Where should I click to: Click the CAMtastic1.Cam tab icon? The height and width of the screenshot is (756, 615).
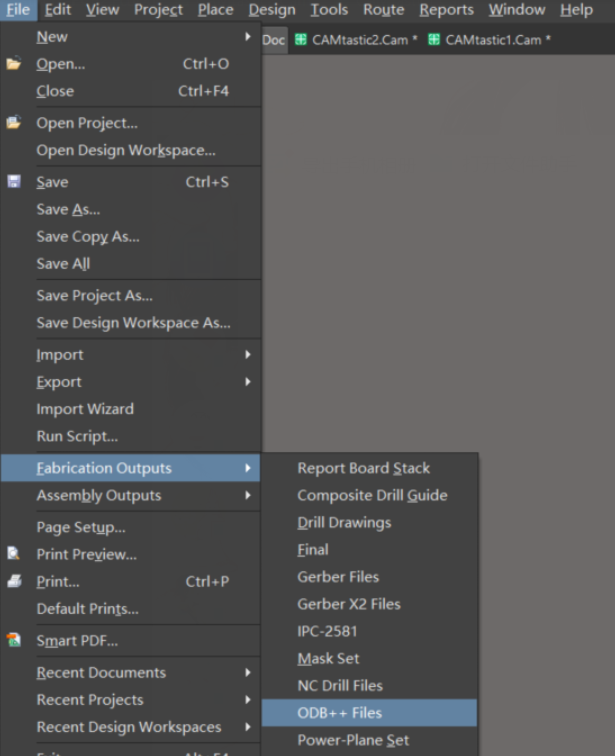coord(434,39)
